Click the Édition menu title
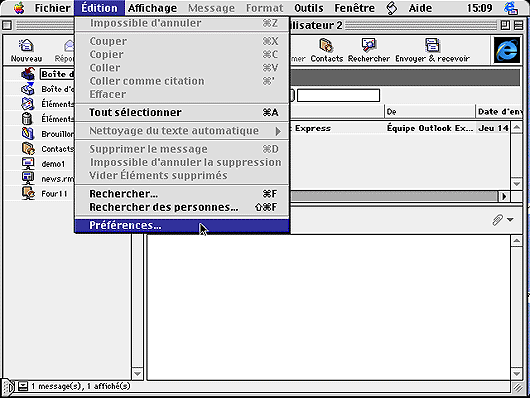530x398 pixels. [x=99, y=8]
